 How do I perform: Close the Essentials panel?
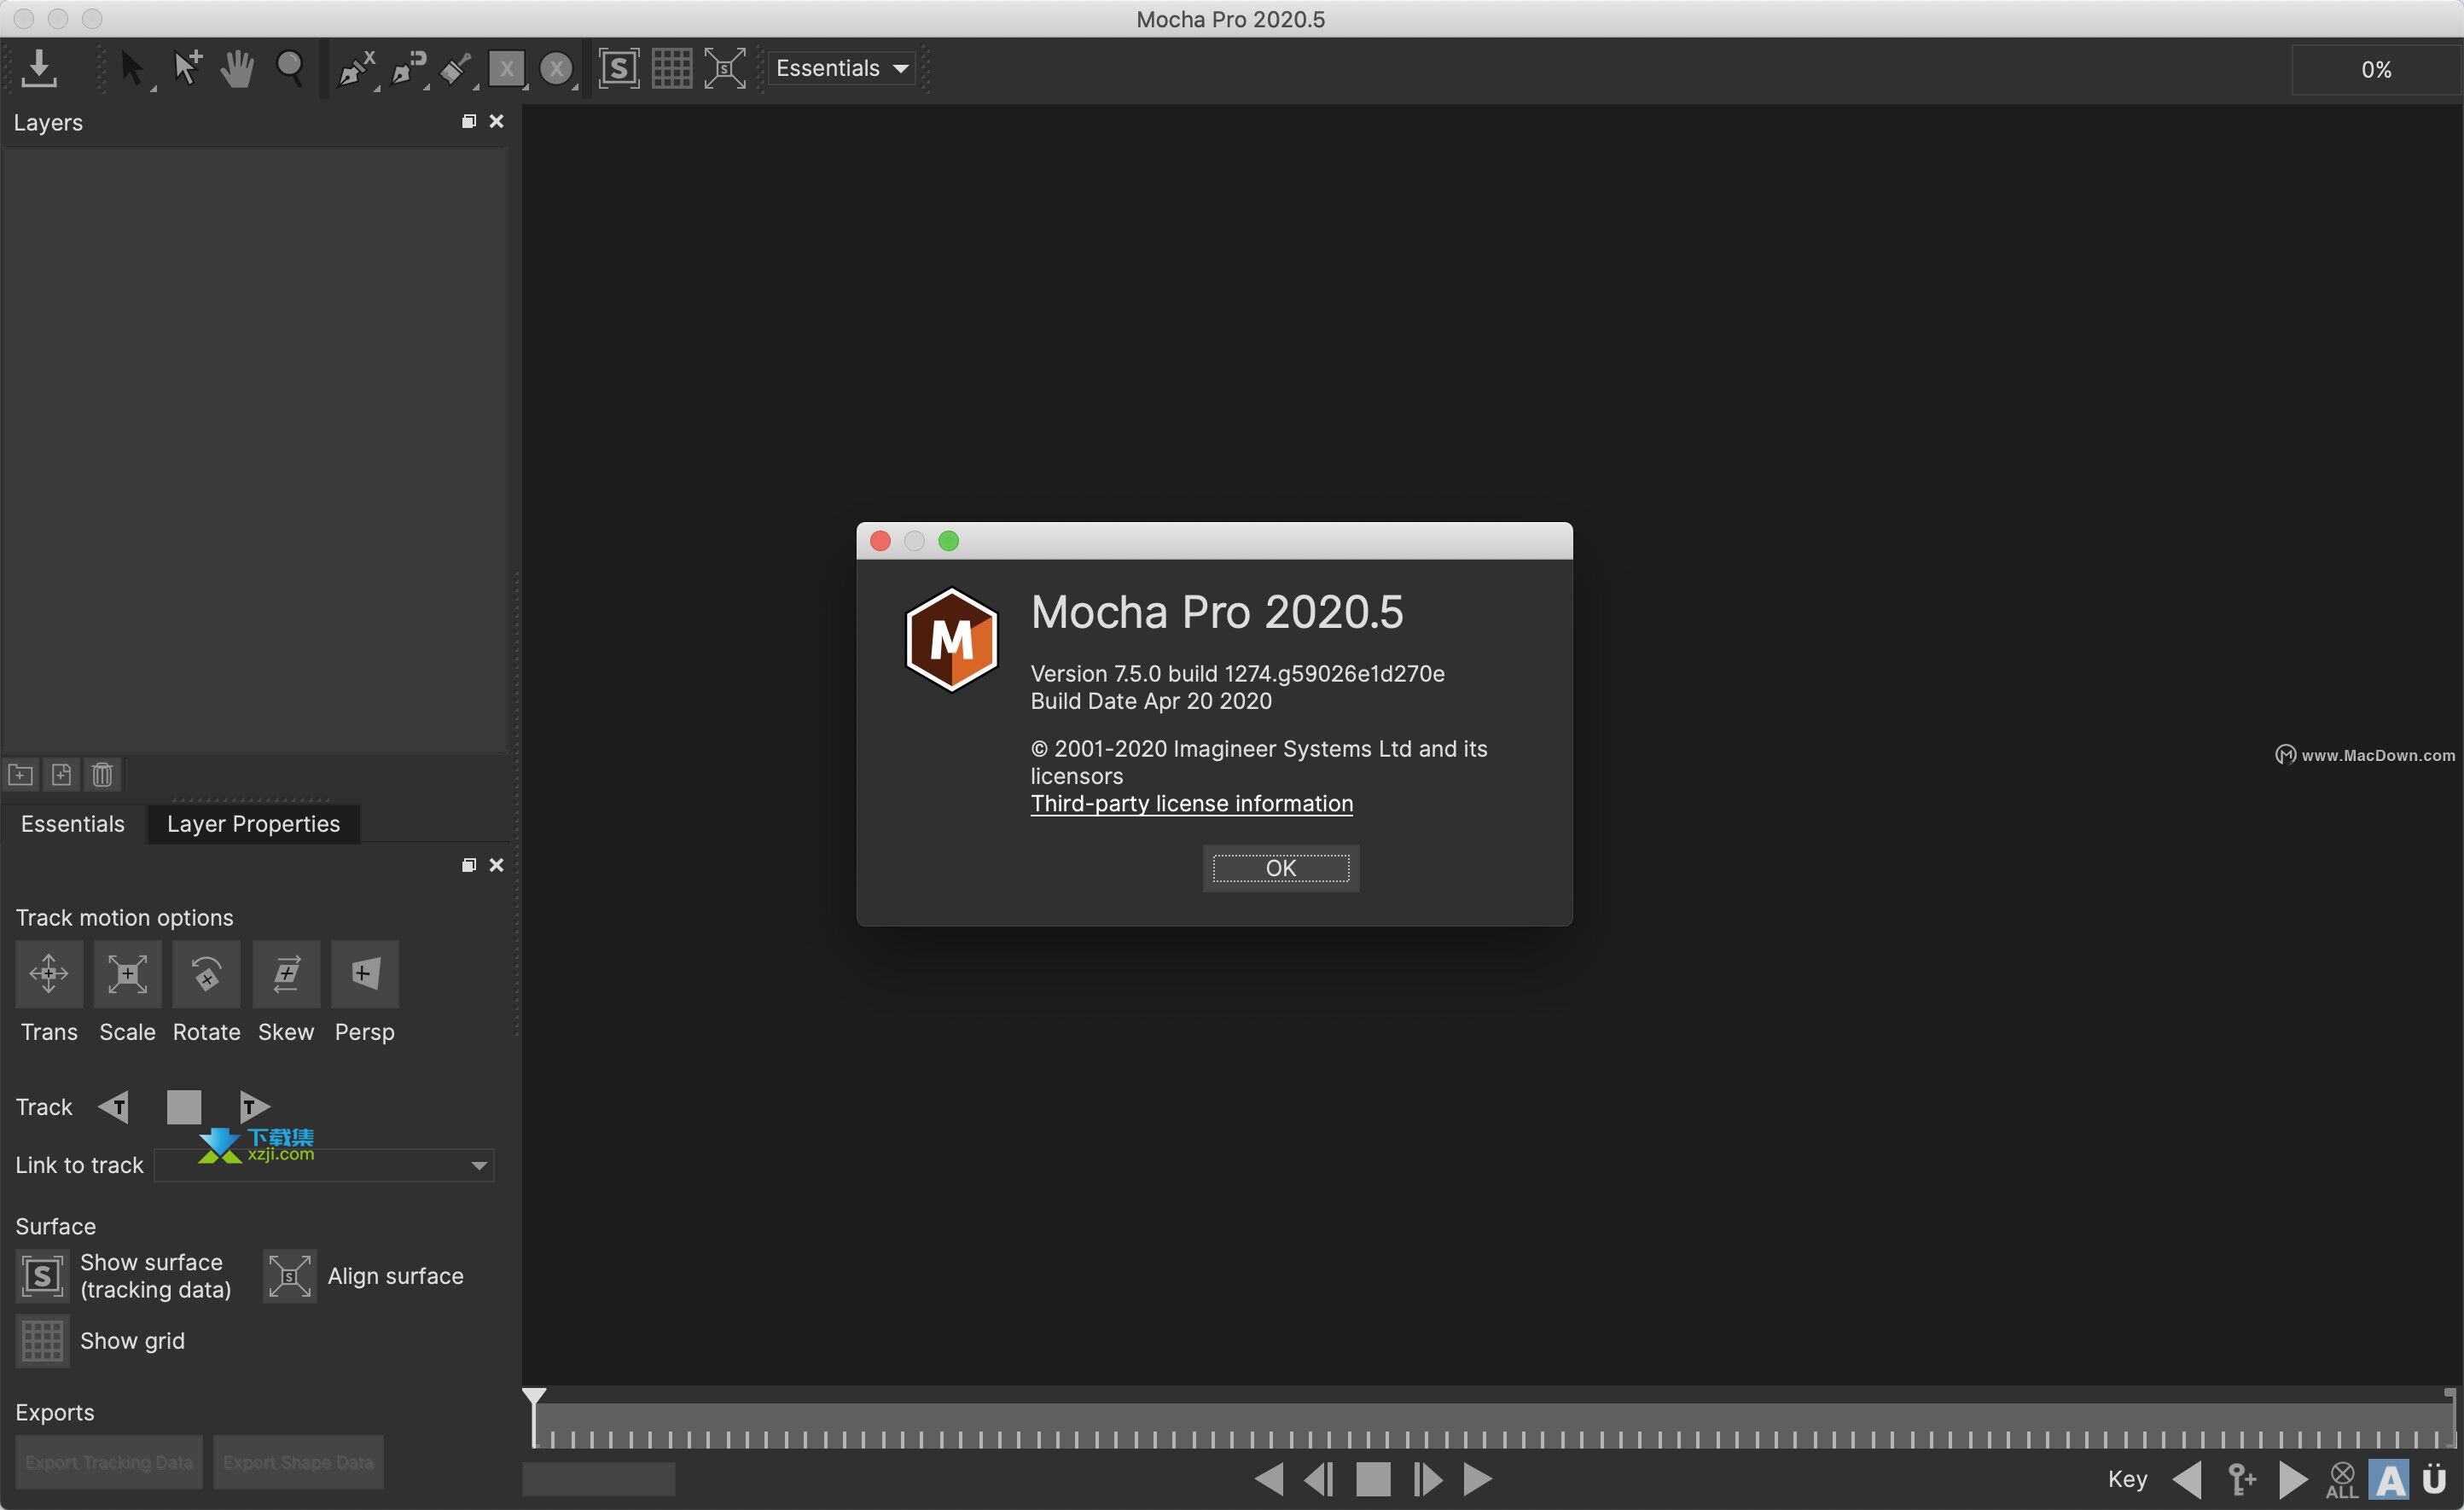pos(496,866)
